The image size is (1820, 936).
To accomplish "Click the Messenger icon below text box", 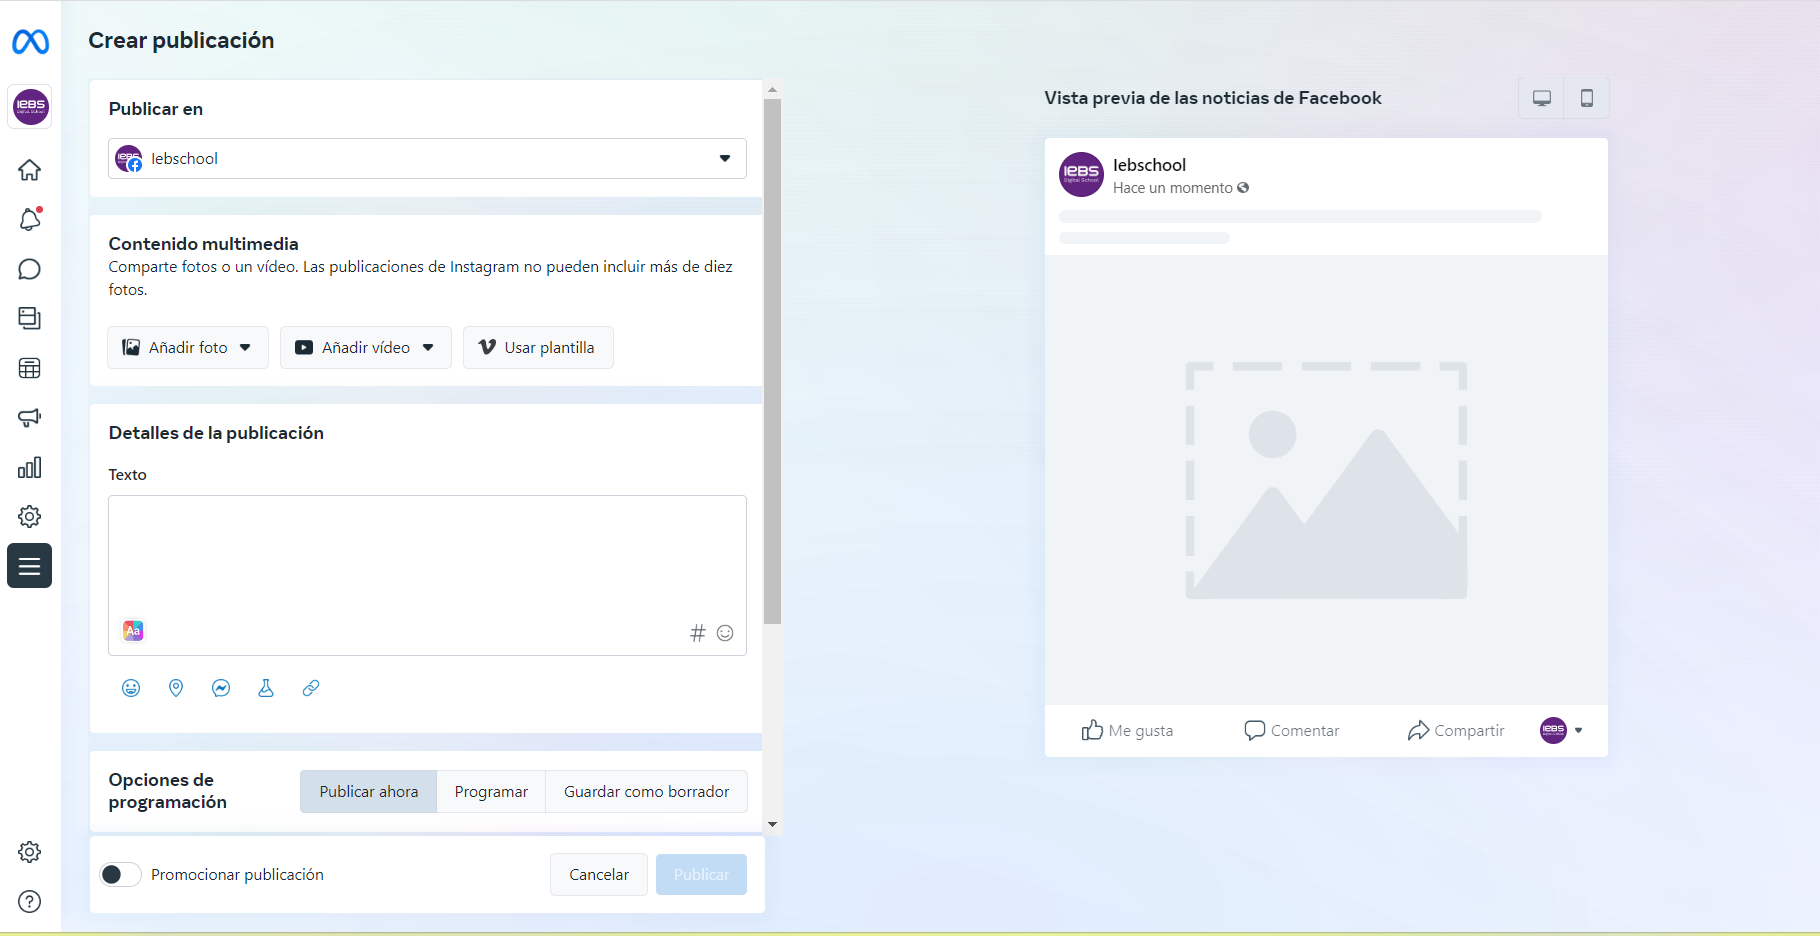I will (221, 688).
